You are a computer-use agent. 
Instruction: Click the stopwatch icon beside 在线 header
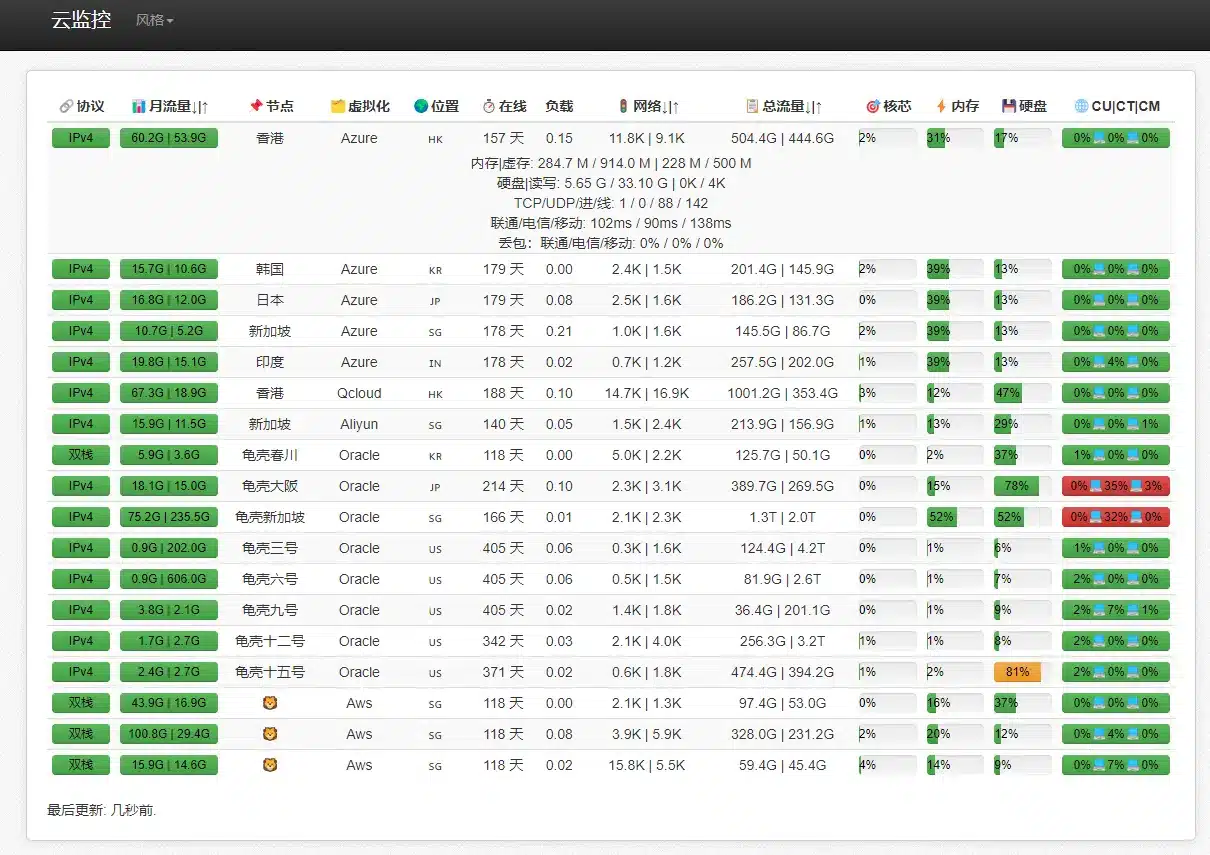[489, 106]
